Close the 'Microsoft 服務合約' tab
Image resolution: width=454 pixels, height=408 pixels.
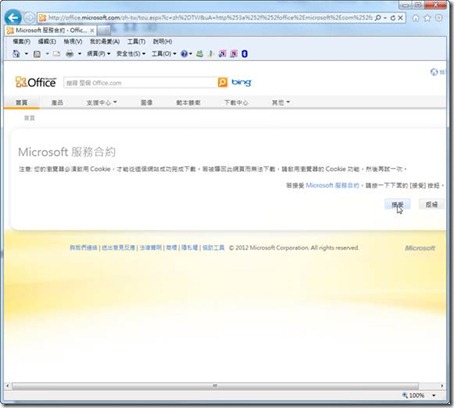pyautogui.click(x=92, y=30)
